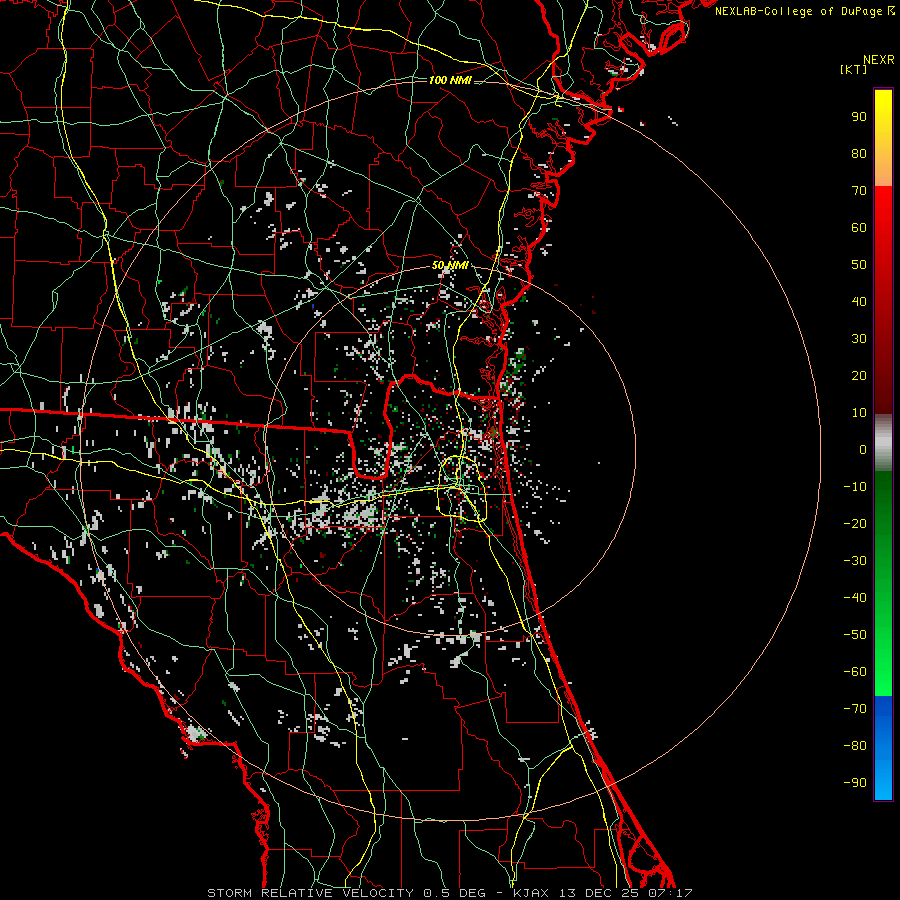Click the NEXR label above color scale
The image size is (900, 900).
click(878, 60)
